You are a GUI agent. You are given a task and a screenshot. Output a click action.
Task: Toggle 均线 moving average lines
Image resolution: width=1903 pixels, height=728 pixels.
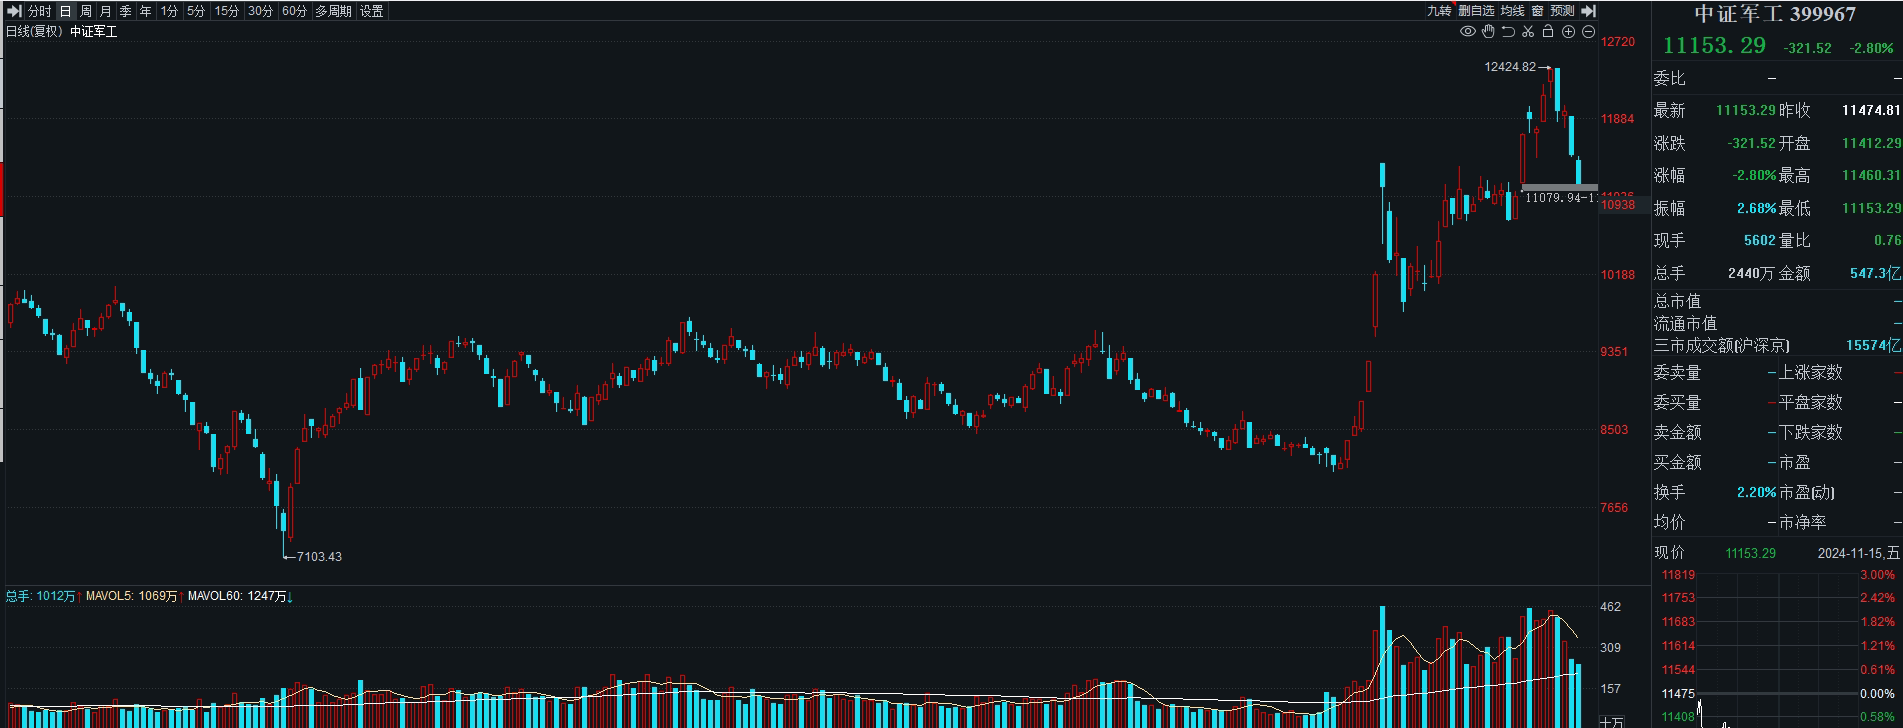click(x=1513, y=11)
